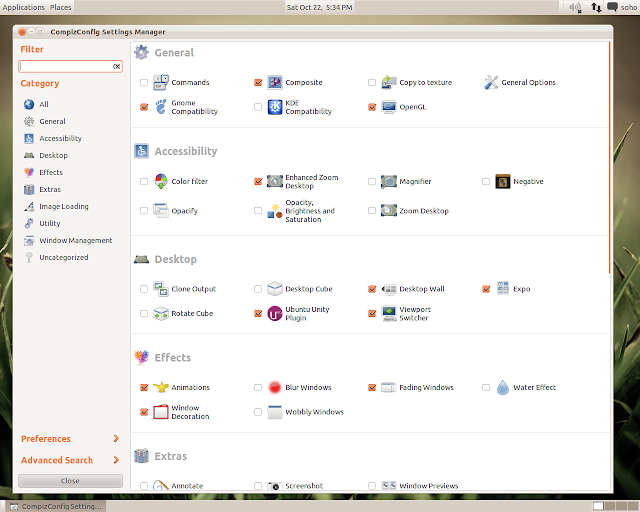Open Window Decoration plugin icon
This screenshot has height=512, width=640.
pyautogui.click(x=161, y=412)
